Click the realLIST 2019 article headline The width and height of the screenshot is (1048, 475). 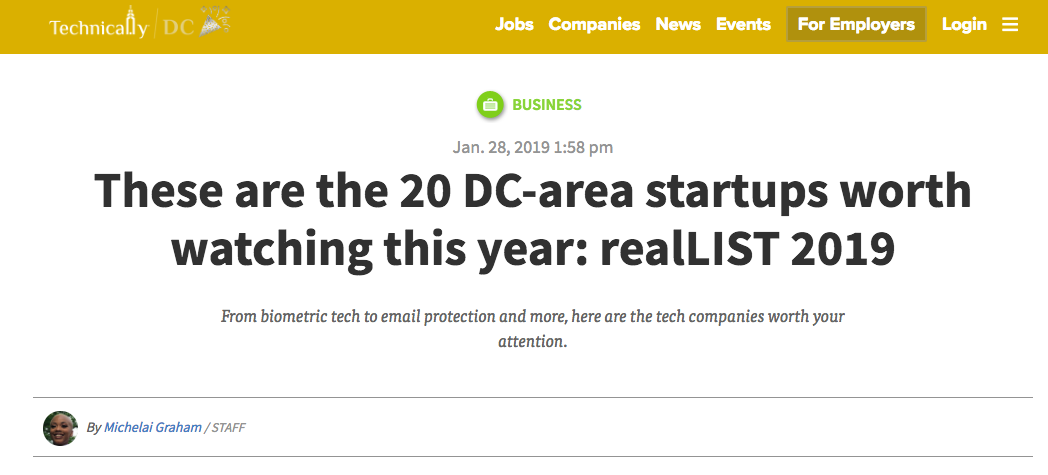coord(532,219)
